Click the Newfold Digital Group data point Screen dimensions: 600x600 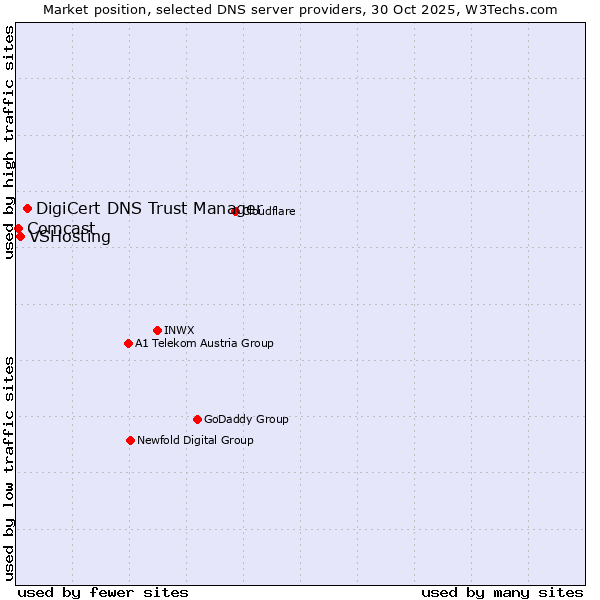point(130,440)
